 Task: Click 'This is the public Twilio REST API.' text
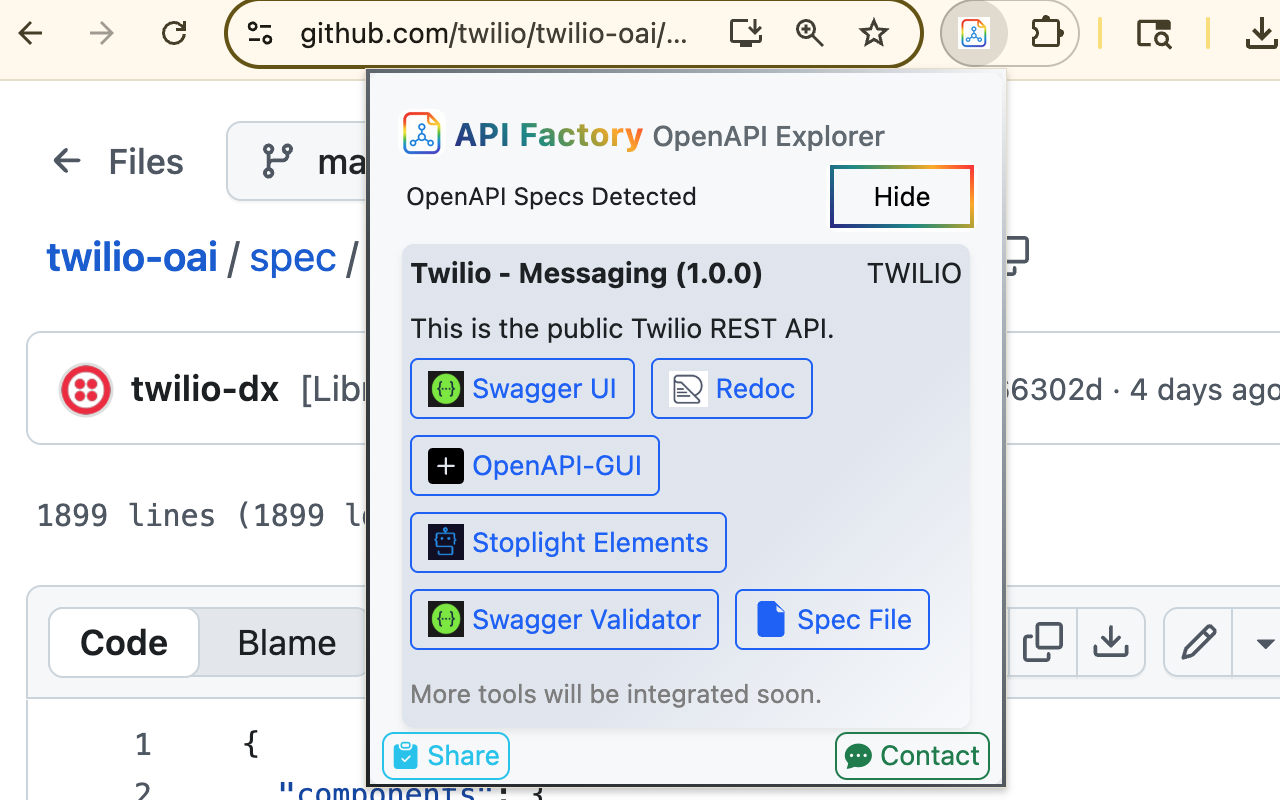coord(622,328)
